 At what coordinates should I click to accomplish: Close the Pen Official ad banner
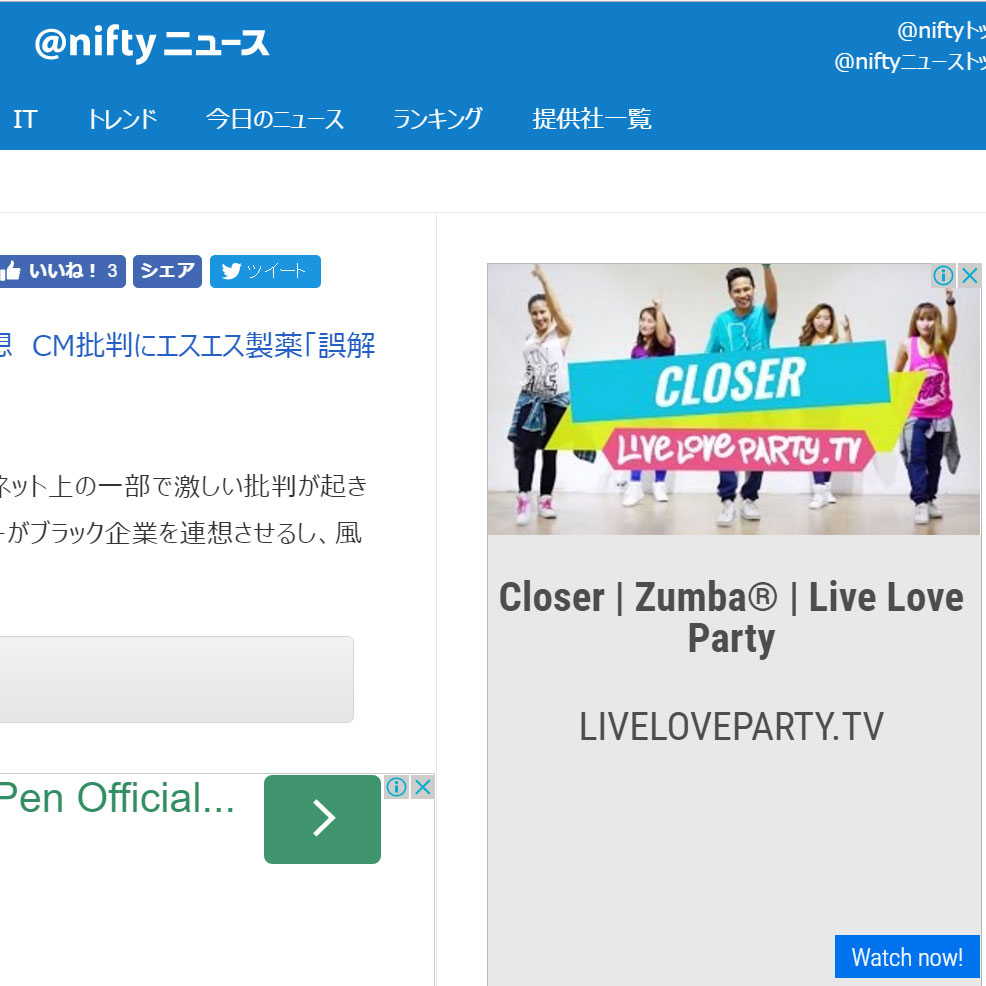coord(423,787)
